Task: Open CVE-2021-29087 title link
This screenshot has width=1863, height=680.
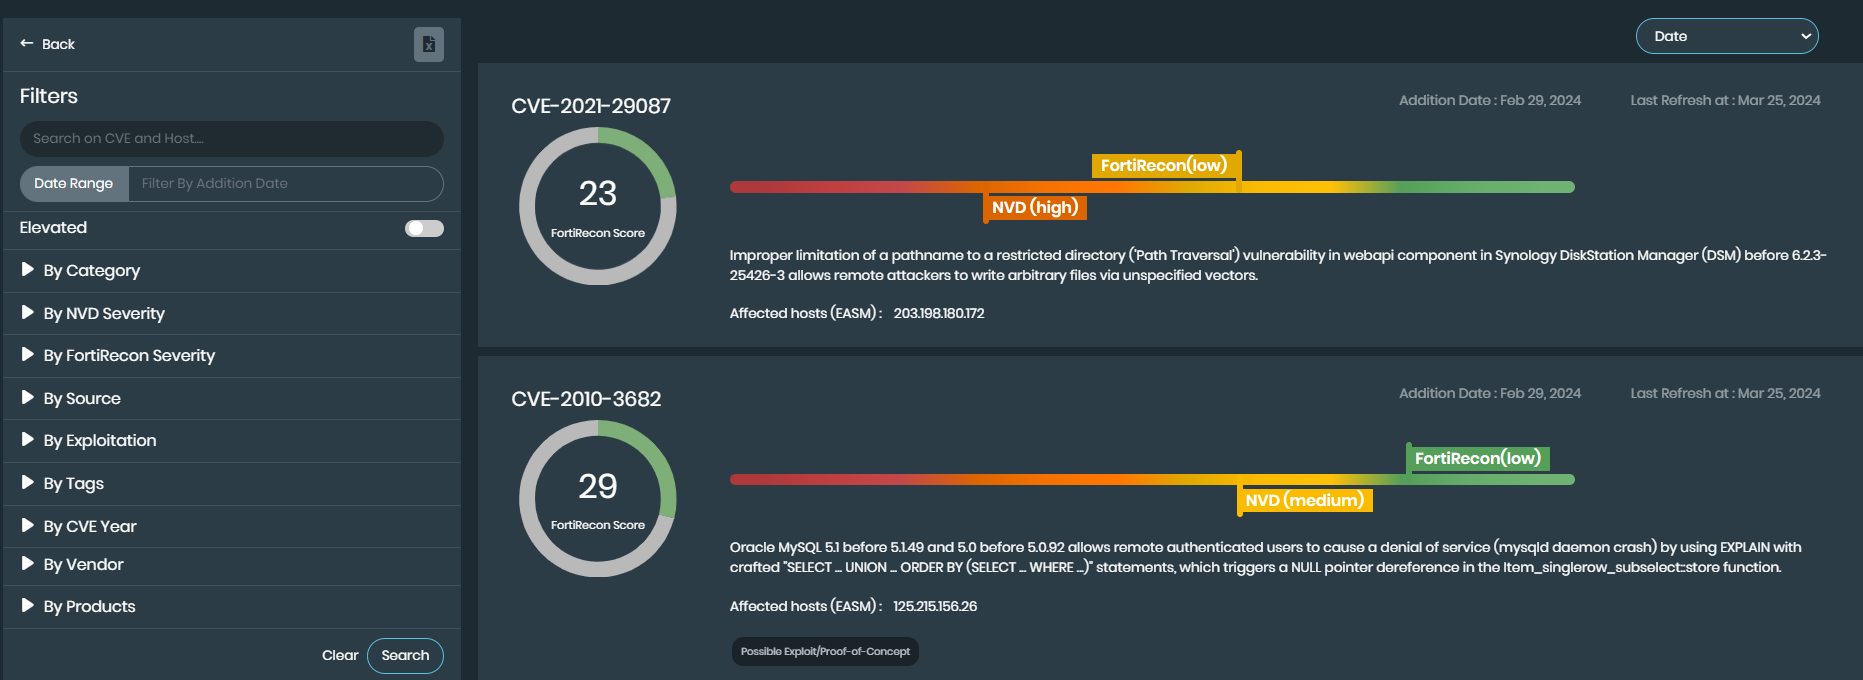Action: pyautogui.click(x=591, y=106)
